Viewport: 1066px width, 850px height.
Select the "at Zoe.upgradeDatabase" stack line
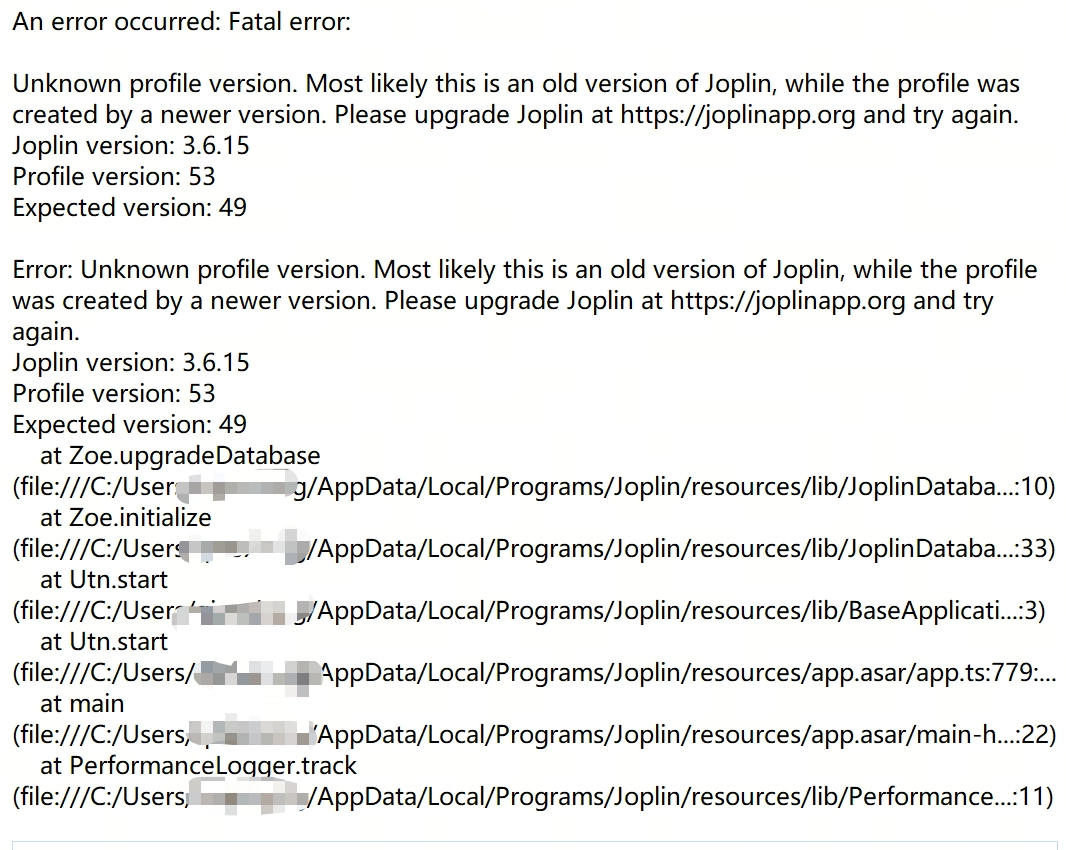tap(180, 456)
